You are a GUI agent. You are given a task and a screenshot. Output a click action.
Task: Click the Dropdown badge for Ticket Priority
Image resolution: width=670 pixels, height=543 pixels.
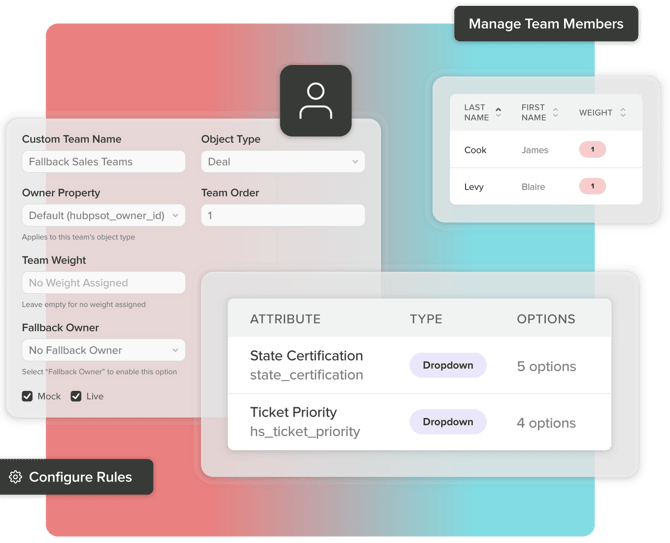pyautogui.click(x=448, y=422)
